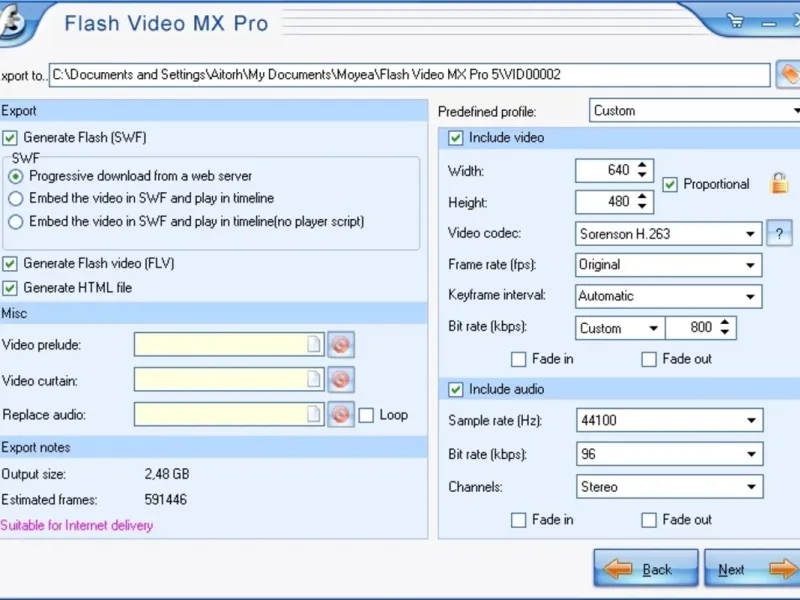Open the Sample rate dropdown
Viewport: 800px width, 600px height.
click(669, 420)
